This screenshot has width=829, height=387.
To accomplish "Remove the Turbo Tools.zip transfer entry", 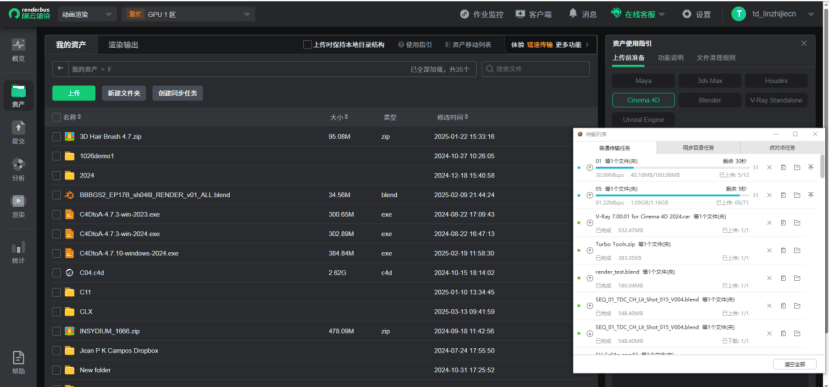I will pos(769,250).
